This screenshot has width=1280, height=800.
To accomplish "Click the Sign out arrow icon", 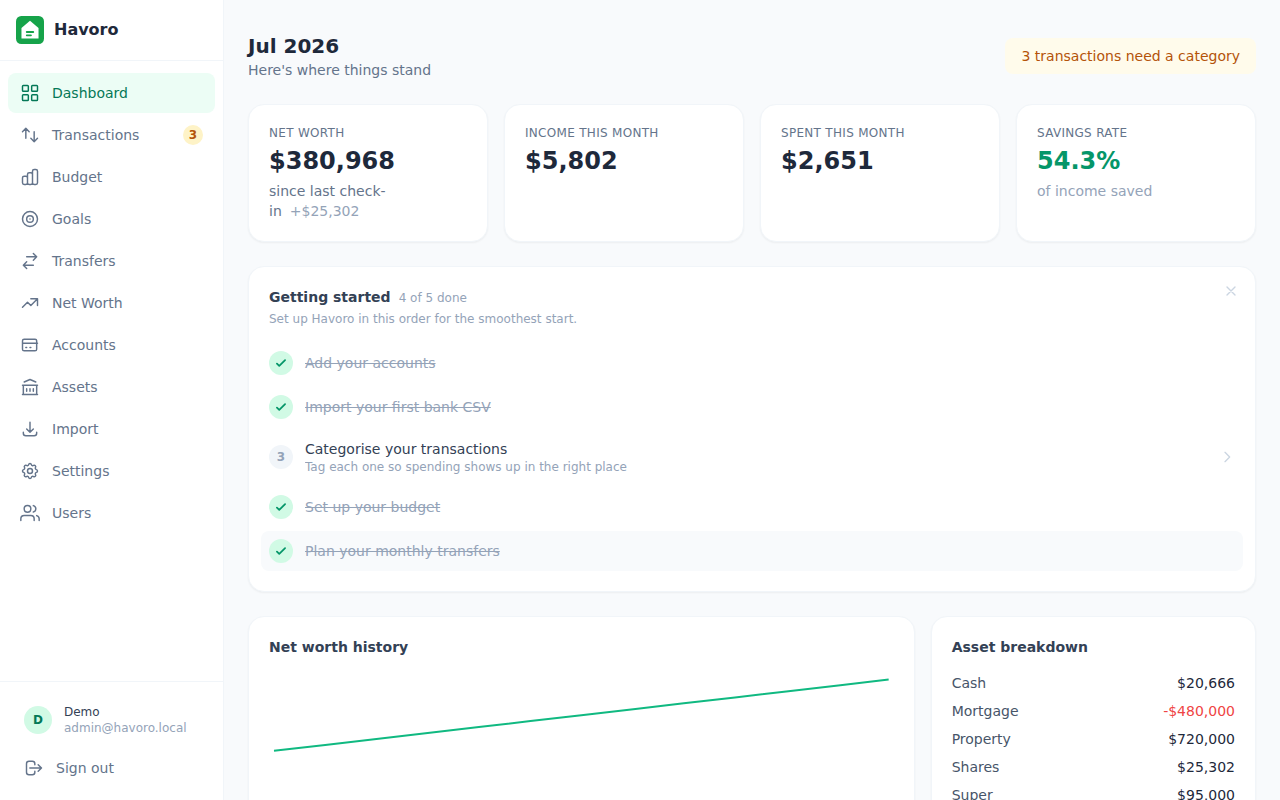I will point(34,768).
